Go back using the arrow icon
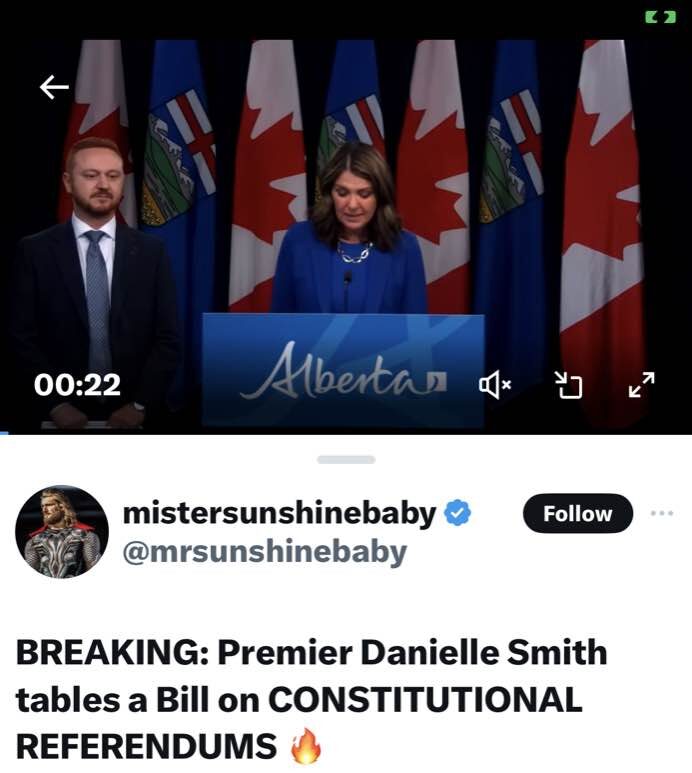Image resolution: width=692 pixels, height=773 pixels. (54, 87)
